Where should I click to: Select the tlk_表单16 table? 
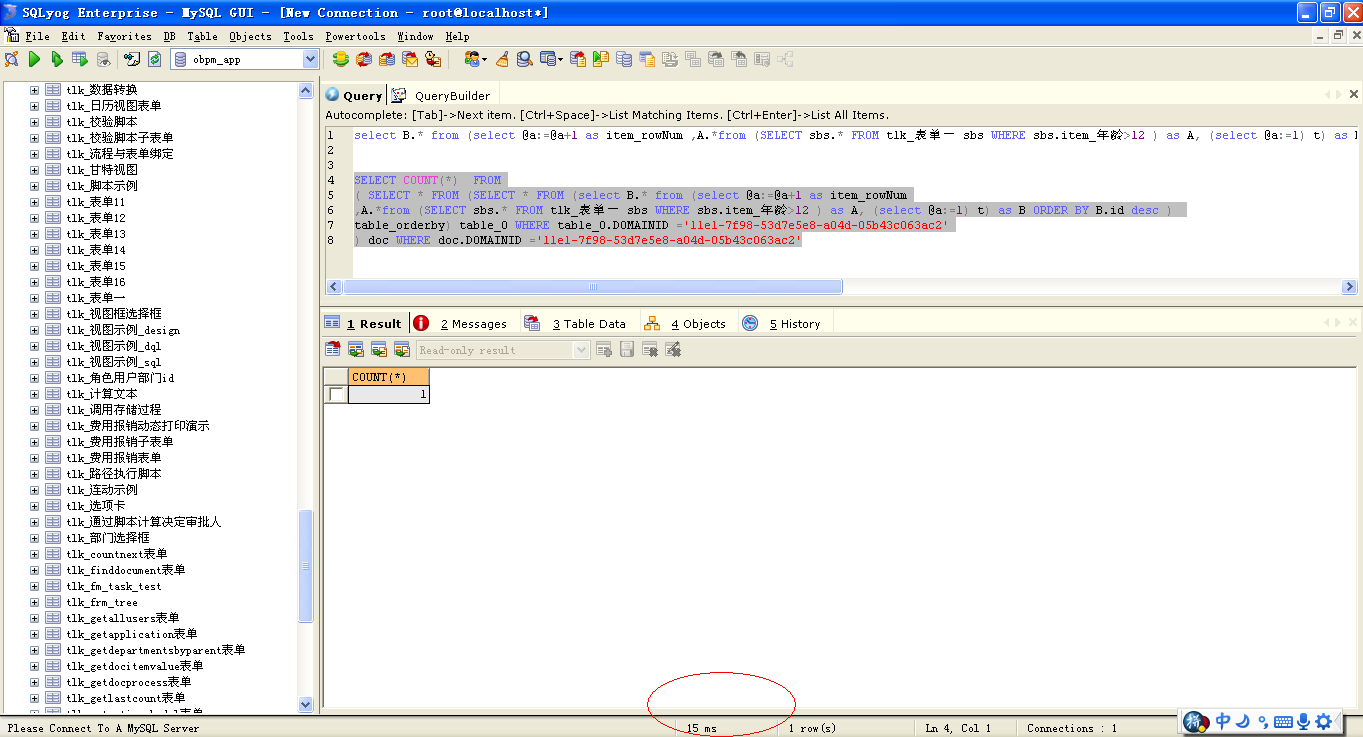[x=96, y=281]
